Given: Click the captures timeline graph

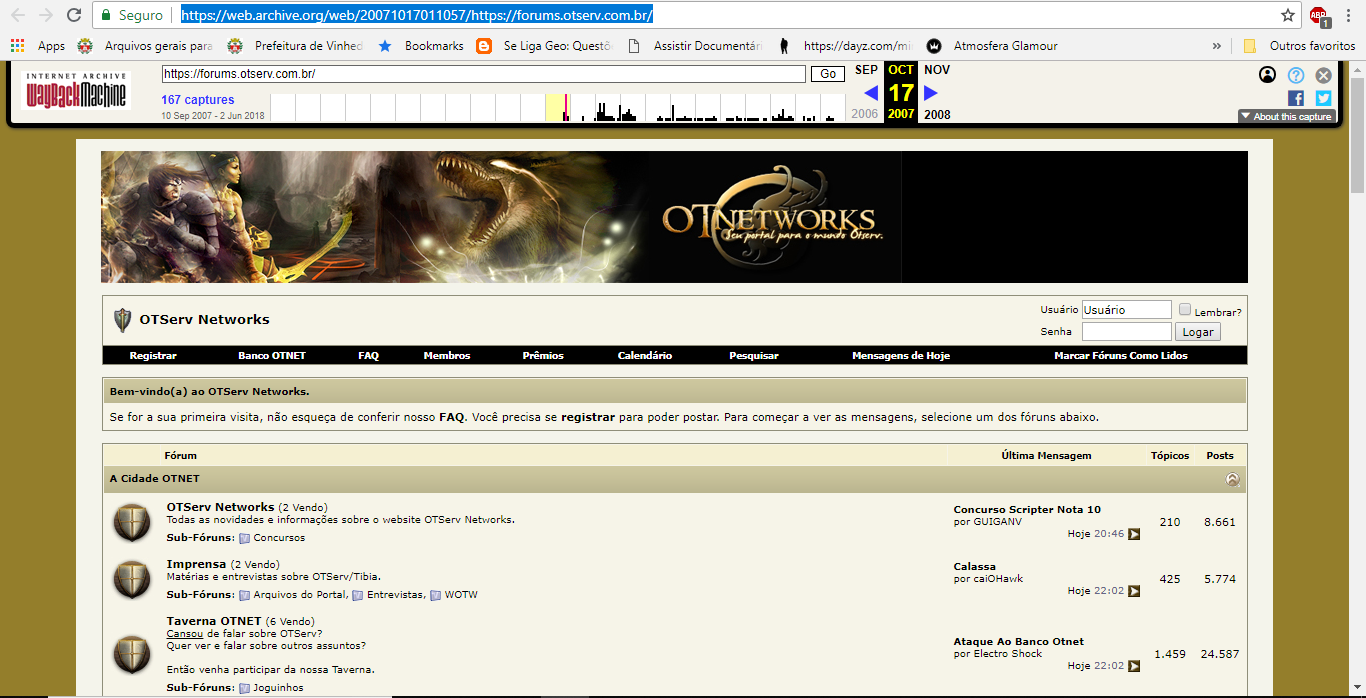Looking at the screenshot, I should pos(557,108).
